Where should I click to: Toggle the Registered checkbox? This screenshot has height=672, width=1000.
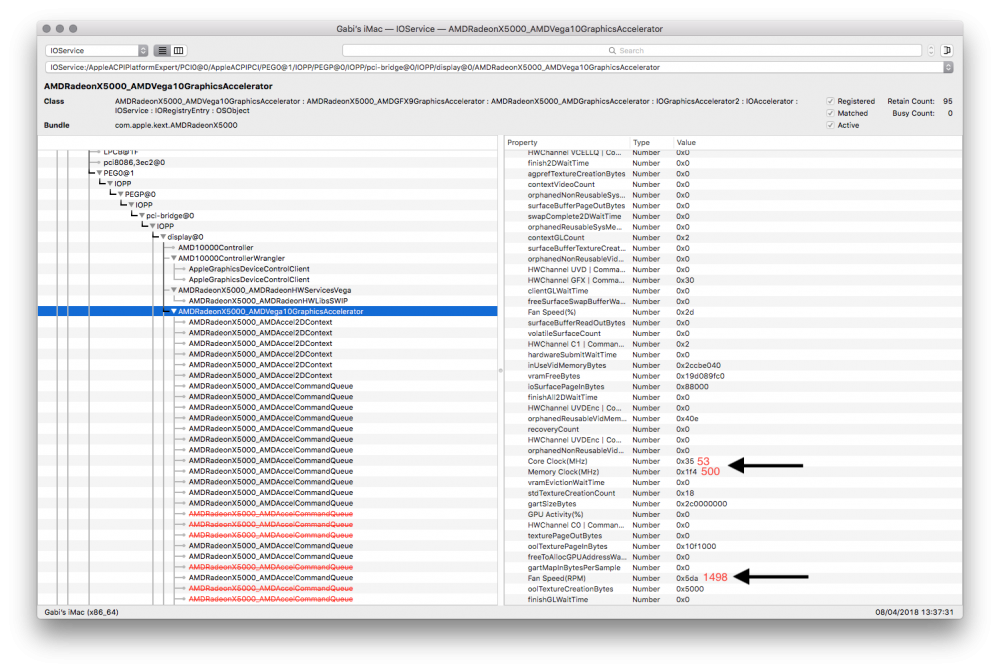(830, 101)
